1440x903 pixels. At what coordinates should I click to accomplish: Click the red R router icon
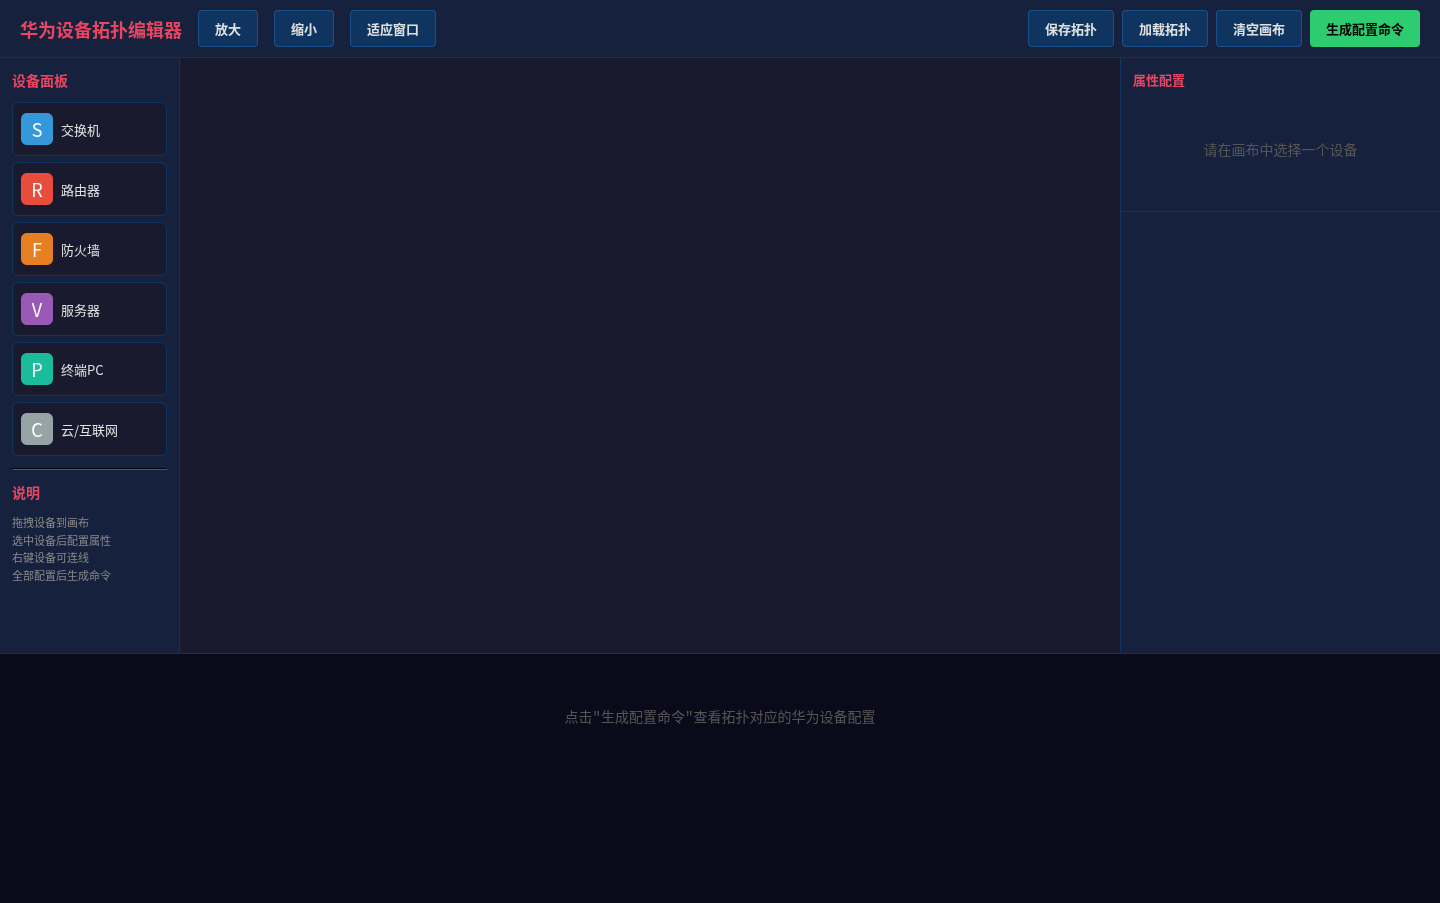(37, 189)
